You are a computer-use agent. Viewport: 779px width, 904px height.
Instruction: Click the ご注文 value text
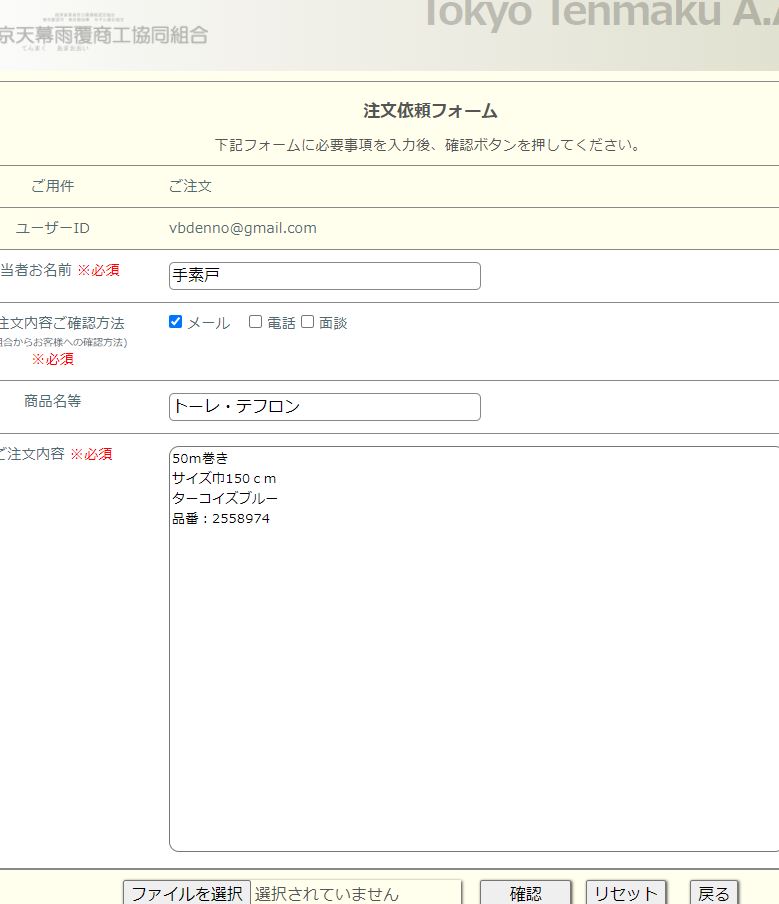click(190, 186)
